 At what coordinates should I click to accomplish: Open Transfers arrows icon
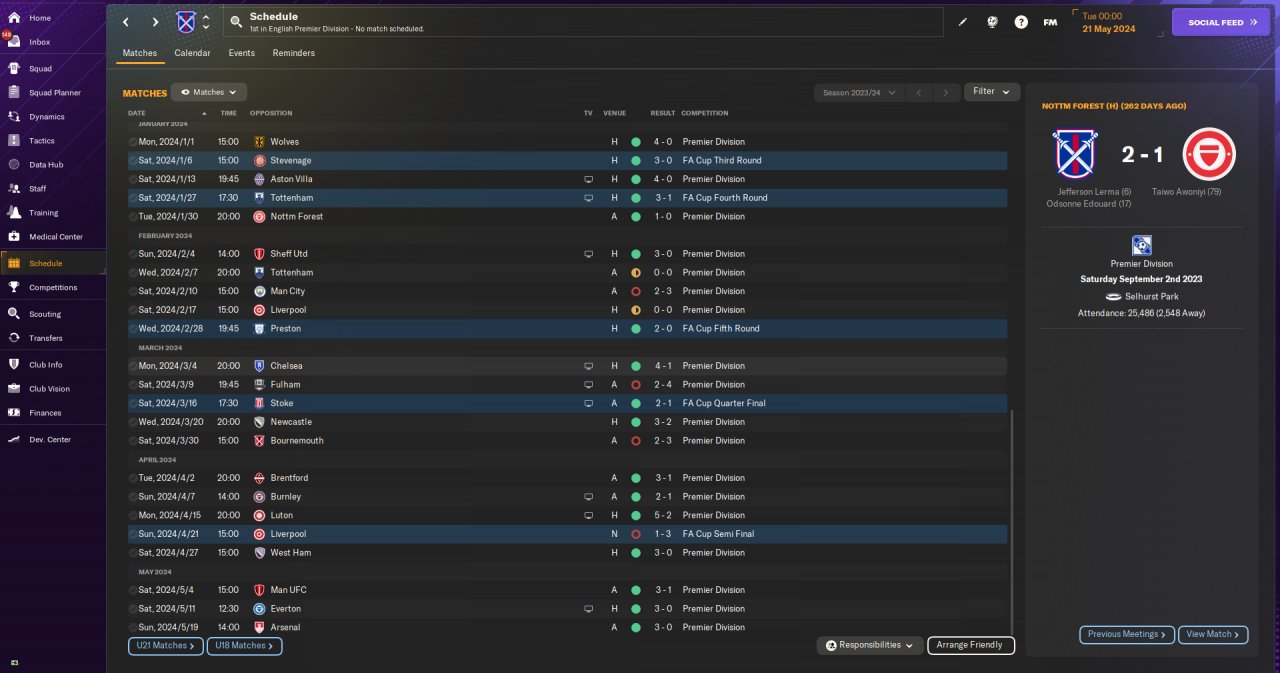coord(14,338)
